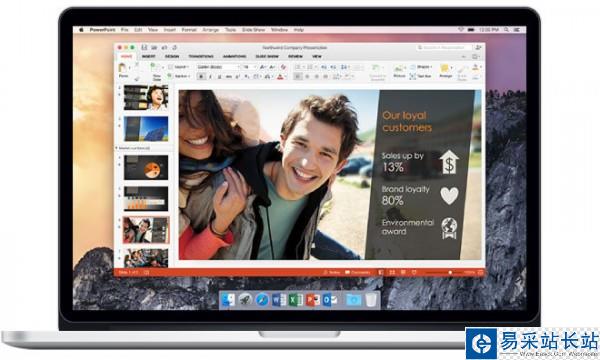Open the HOME ribbon tab
Viewport: 600px width, 360px height.
coord(127,56)
